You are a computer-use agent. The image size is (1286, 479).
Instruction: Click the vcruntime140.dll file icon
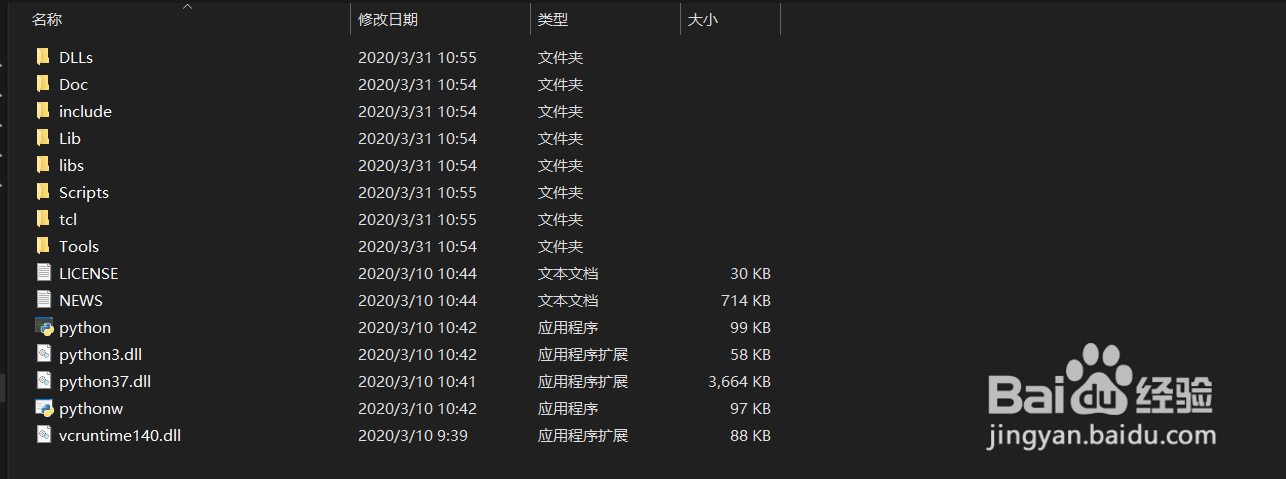(x=43, y=435)
